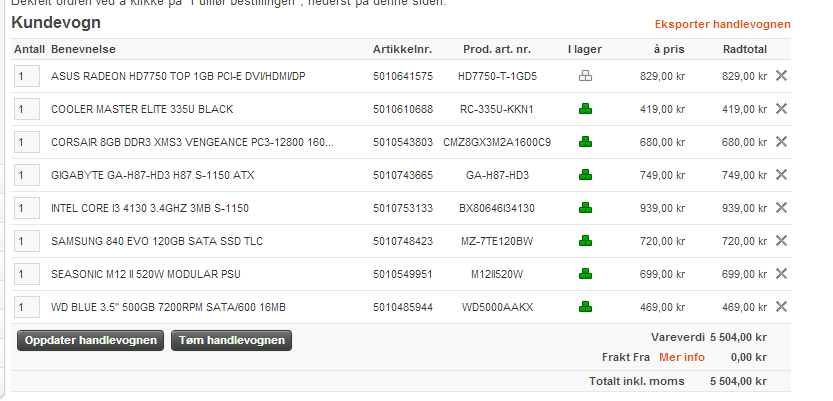Screen dimensions: 833x401
Task: Focus the quantity box for Gigabyte GA-H87-HD3
Action: click(x=27, y=175)
